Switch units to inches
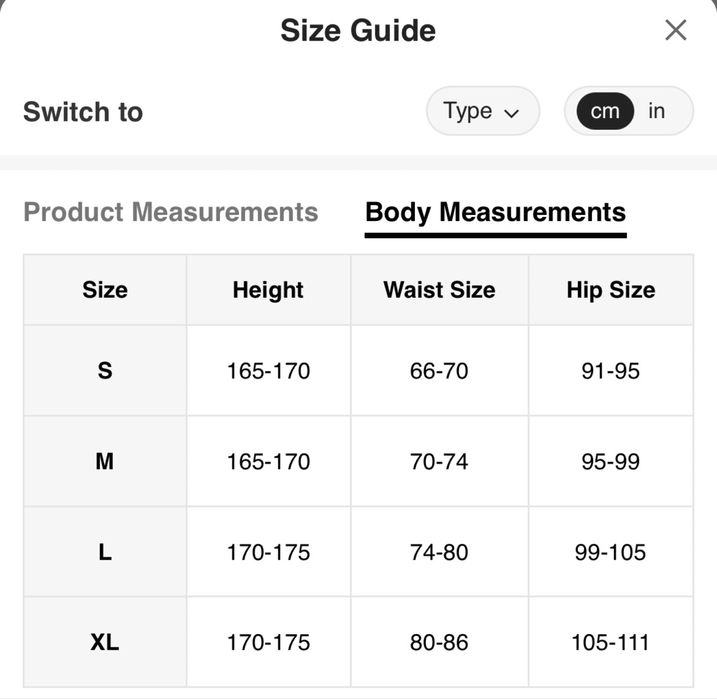 [656, 111]
